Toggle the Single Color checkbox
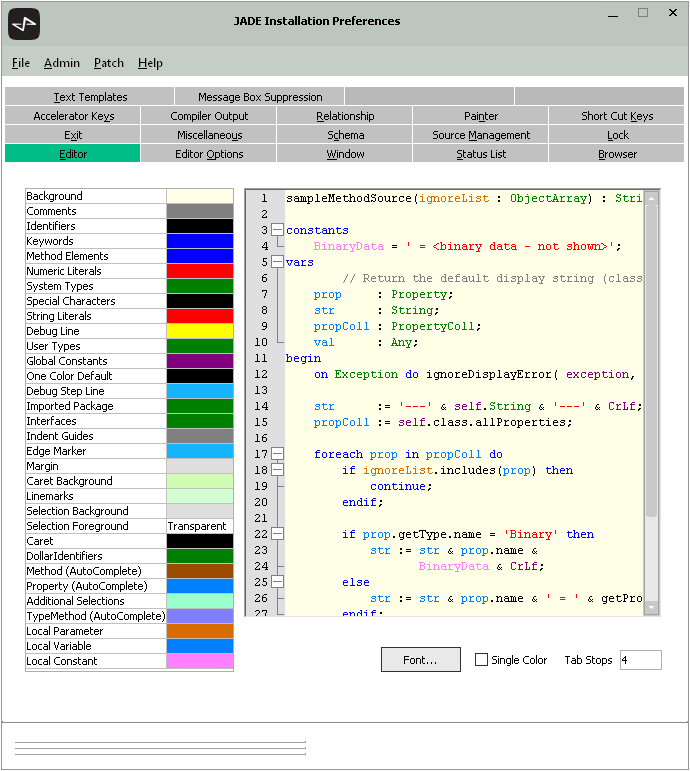This screenshot has height=771, width=690. (x=481, y=660)
